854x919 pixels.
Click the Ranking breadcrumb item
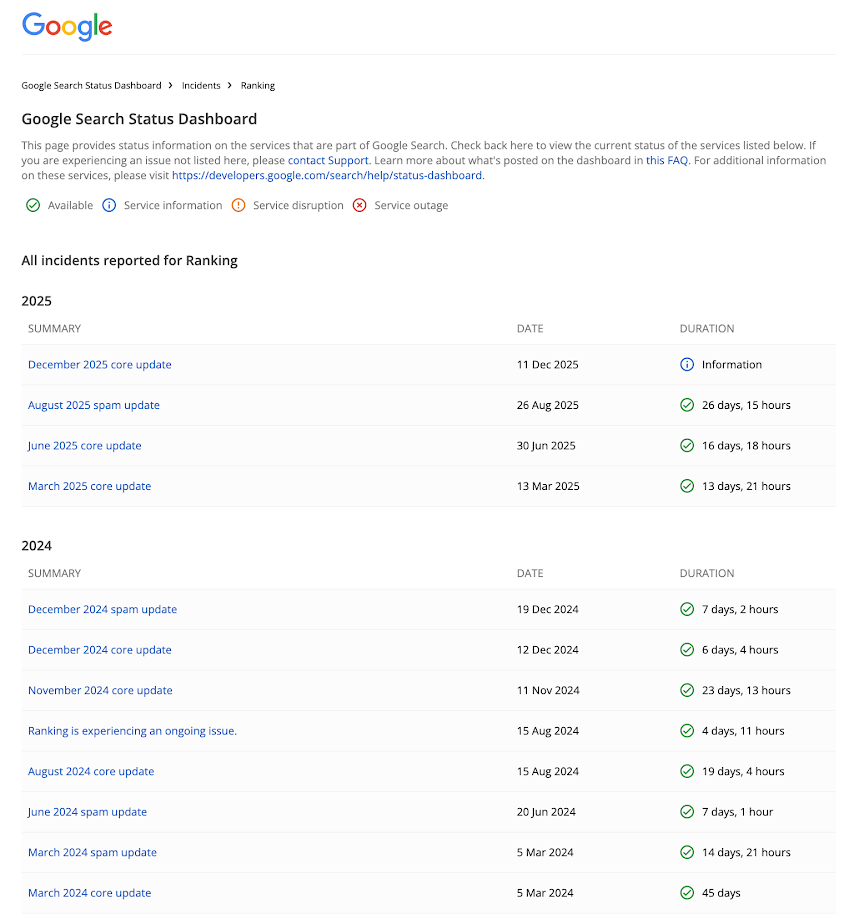(x=258, y=86)
